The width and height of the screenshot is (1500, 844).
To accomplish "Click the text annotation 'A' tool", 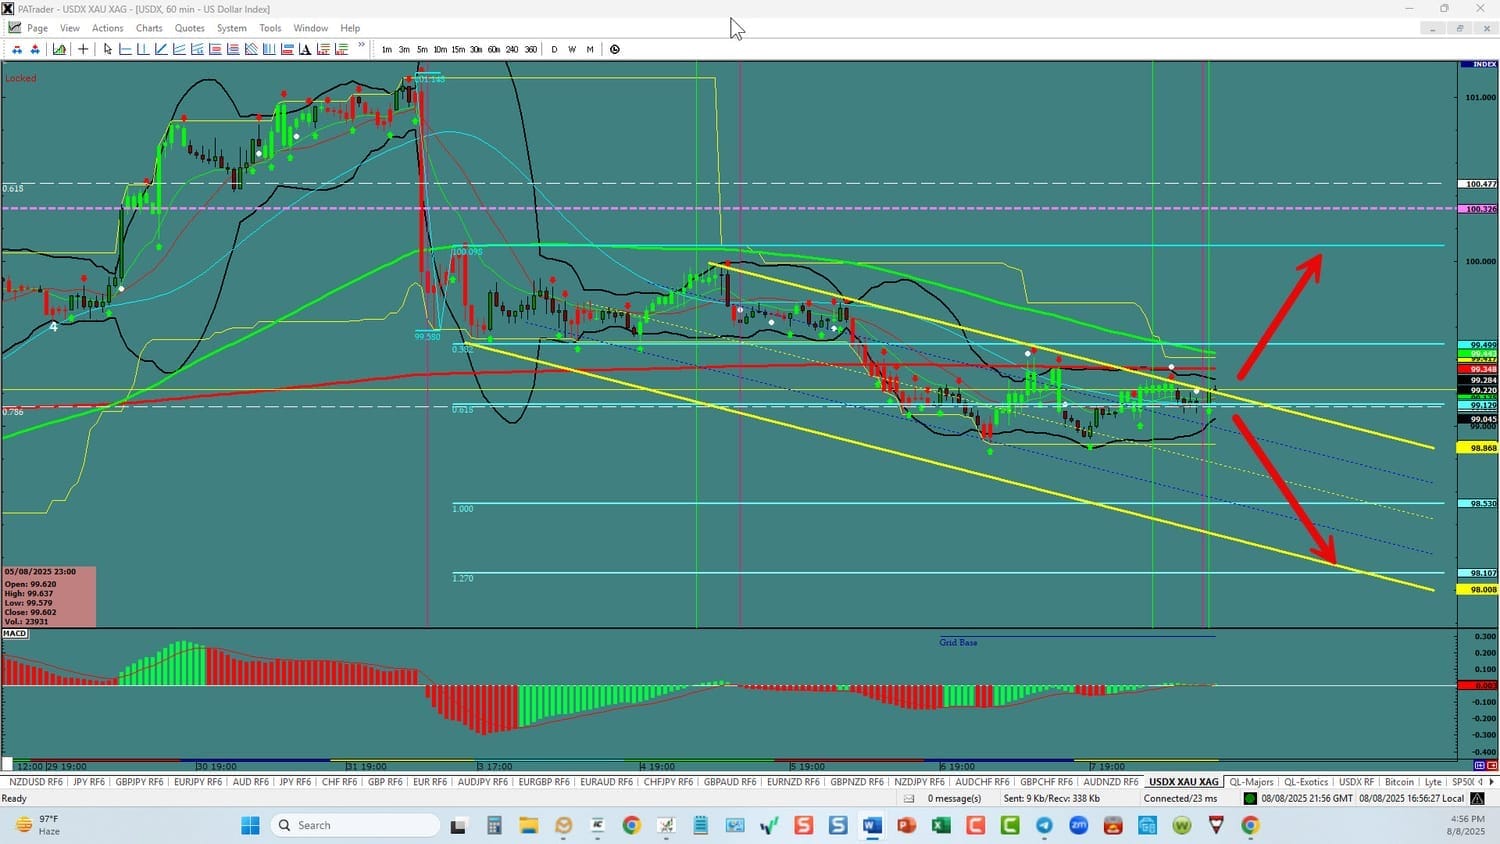I will click(x=304, y=49).
